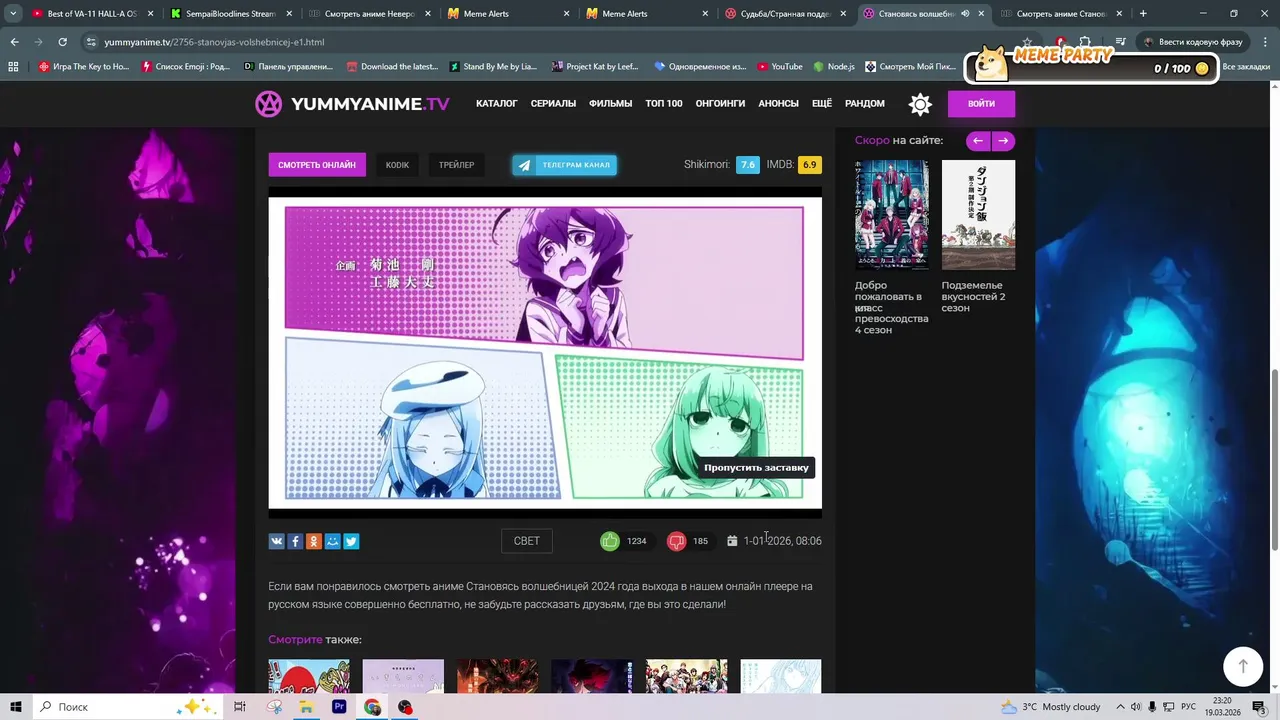Viewport: 1280px width, 720px height.
Task: Click the YummyAnime logo icon
Action: point(268,104)
